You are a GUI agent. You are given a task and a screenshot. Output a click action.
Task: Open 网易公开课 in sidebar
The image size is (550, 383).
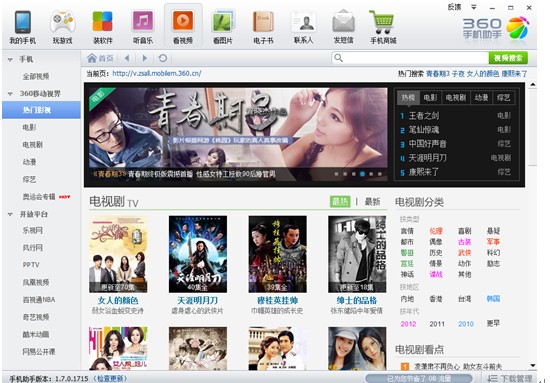pos(39,351)
